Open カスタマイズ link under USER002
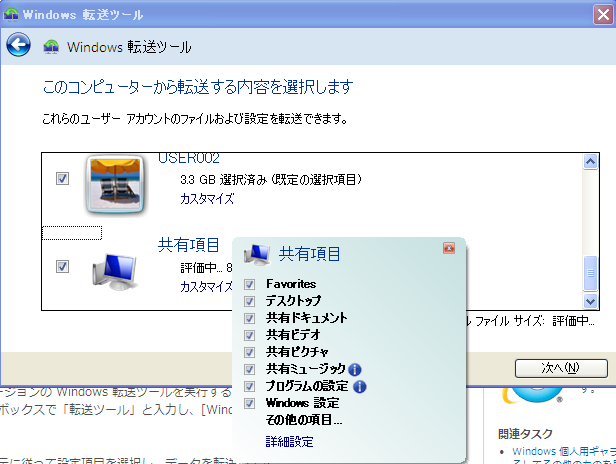This screenshot has height=464, width=616. (207, 199)
